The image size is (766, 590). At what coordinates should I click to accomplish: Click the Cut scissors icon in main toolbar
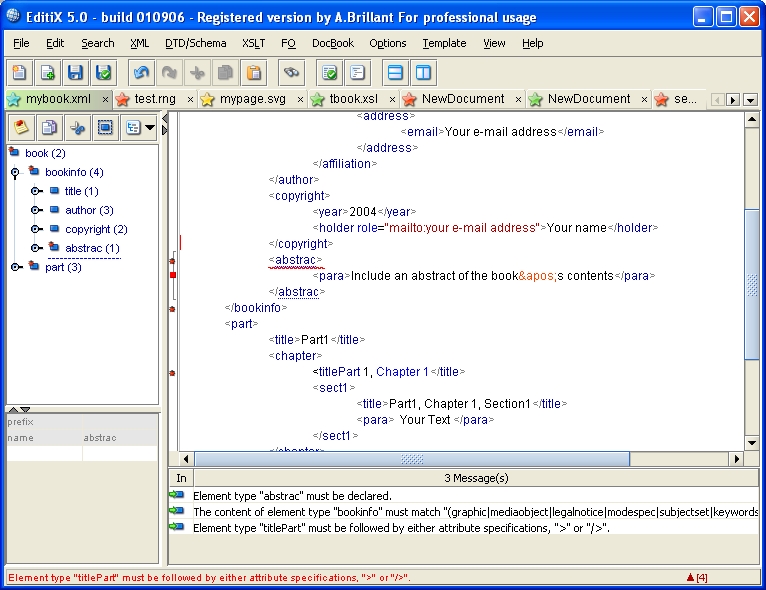tap(197, 73)
